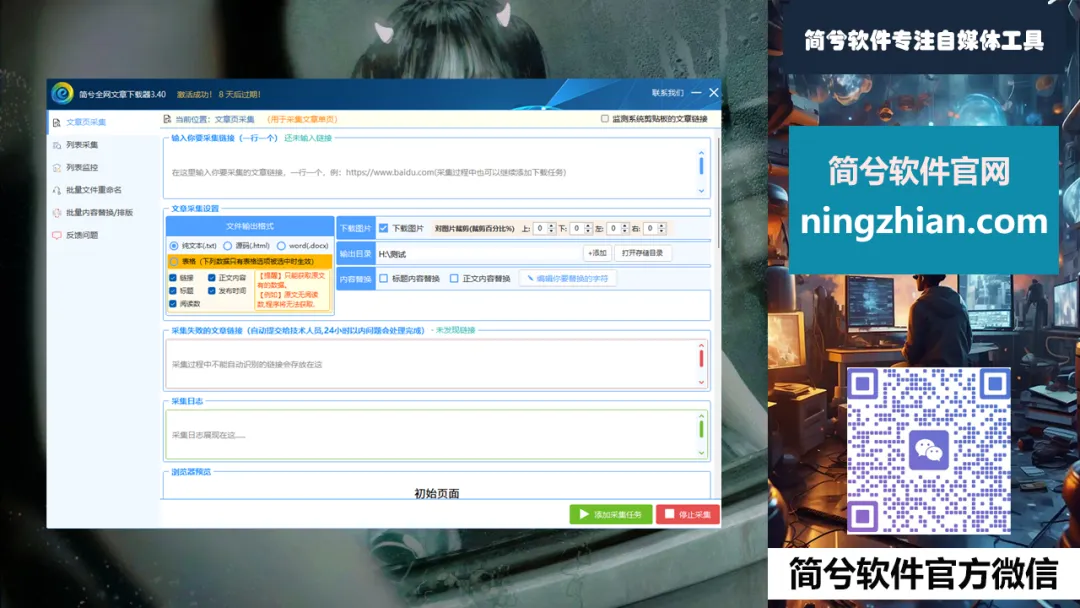Click the 左 crop percentage stepper
This screenshot has height=608, width=1080.
[x=618, y=229]
